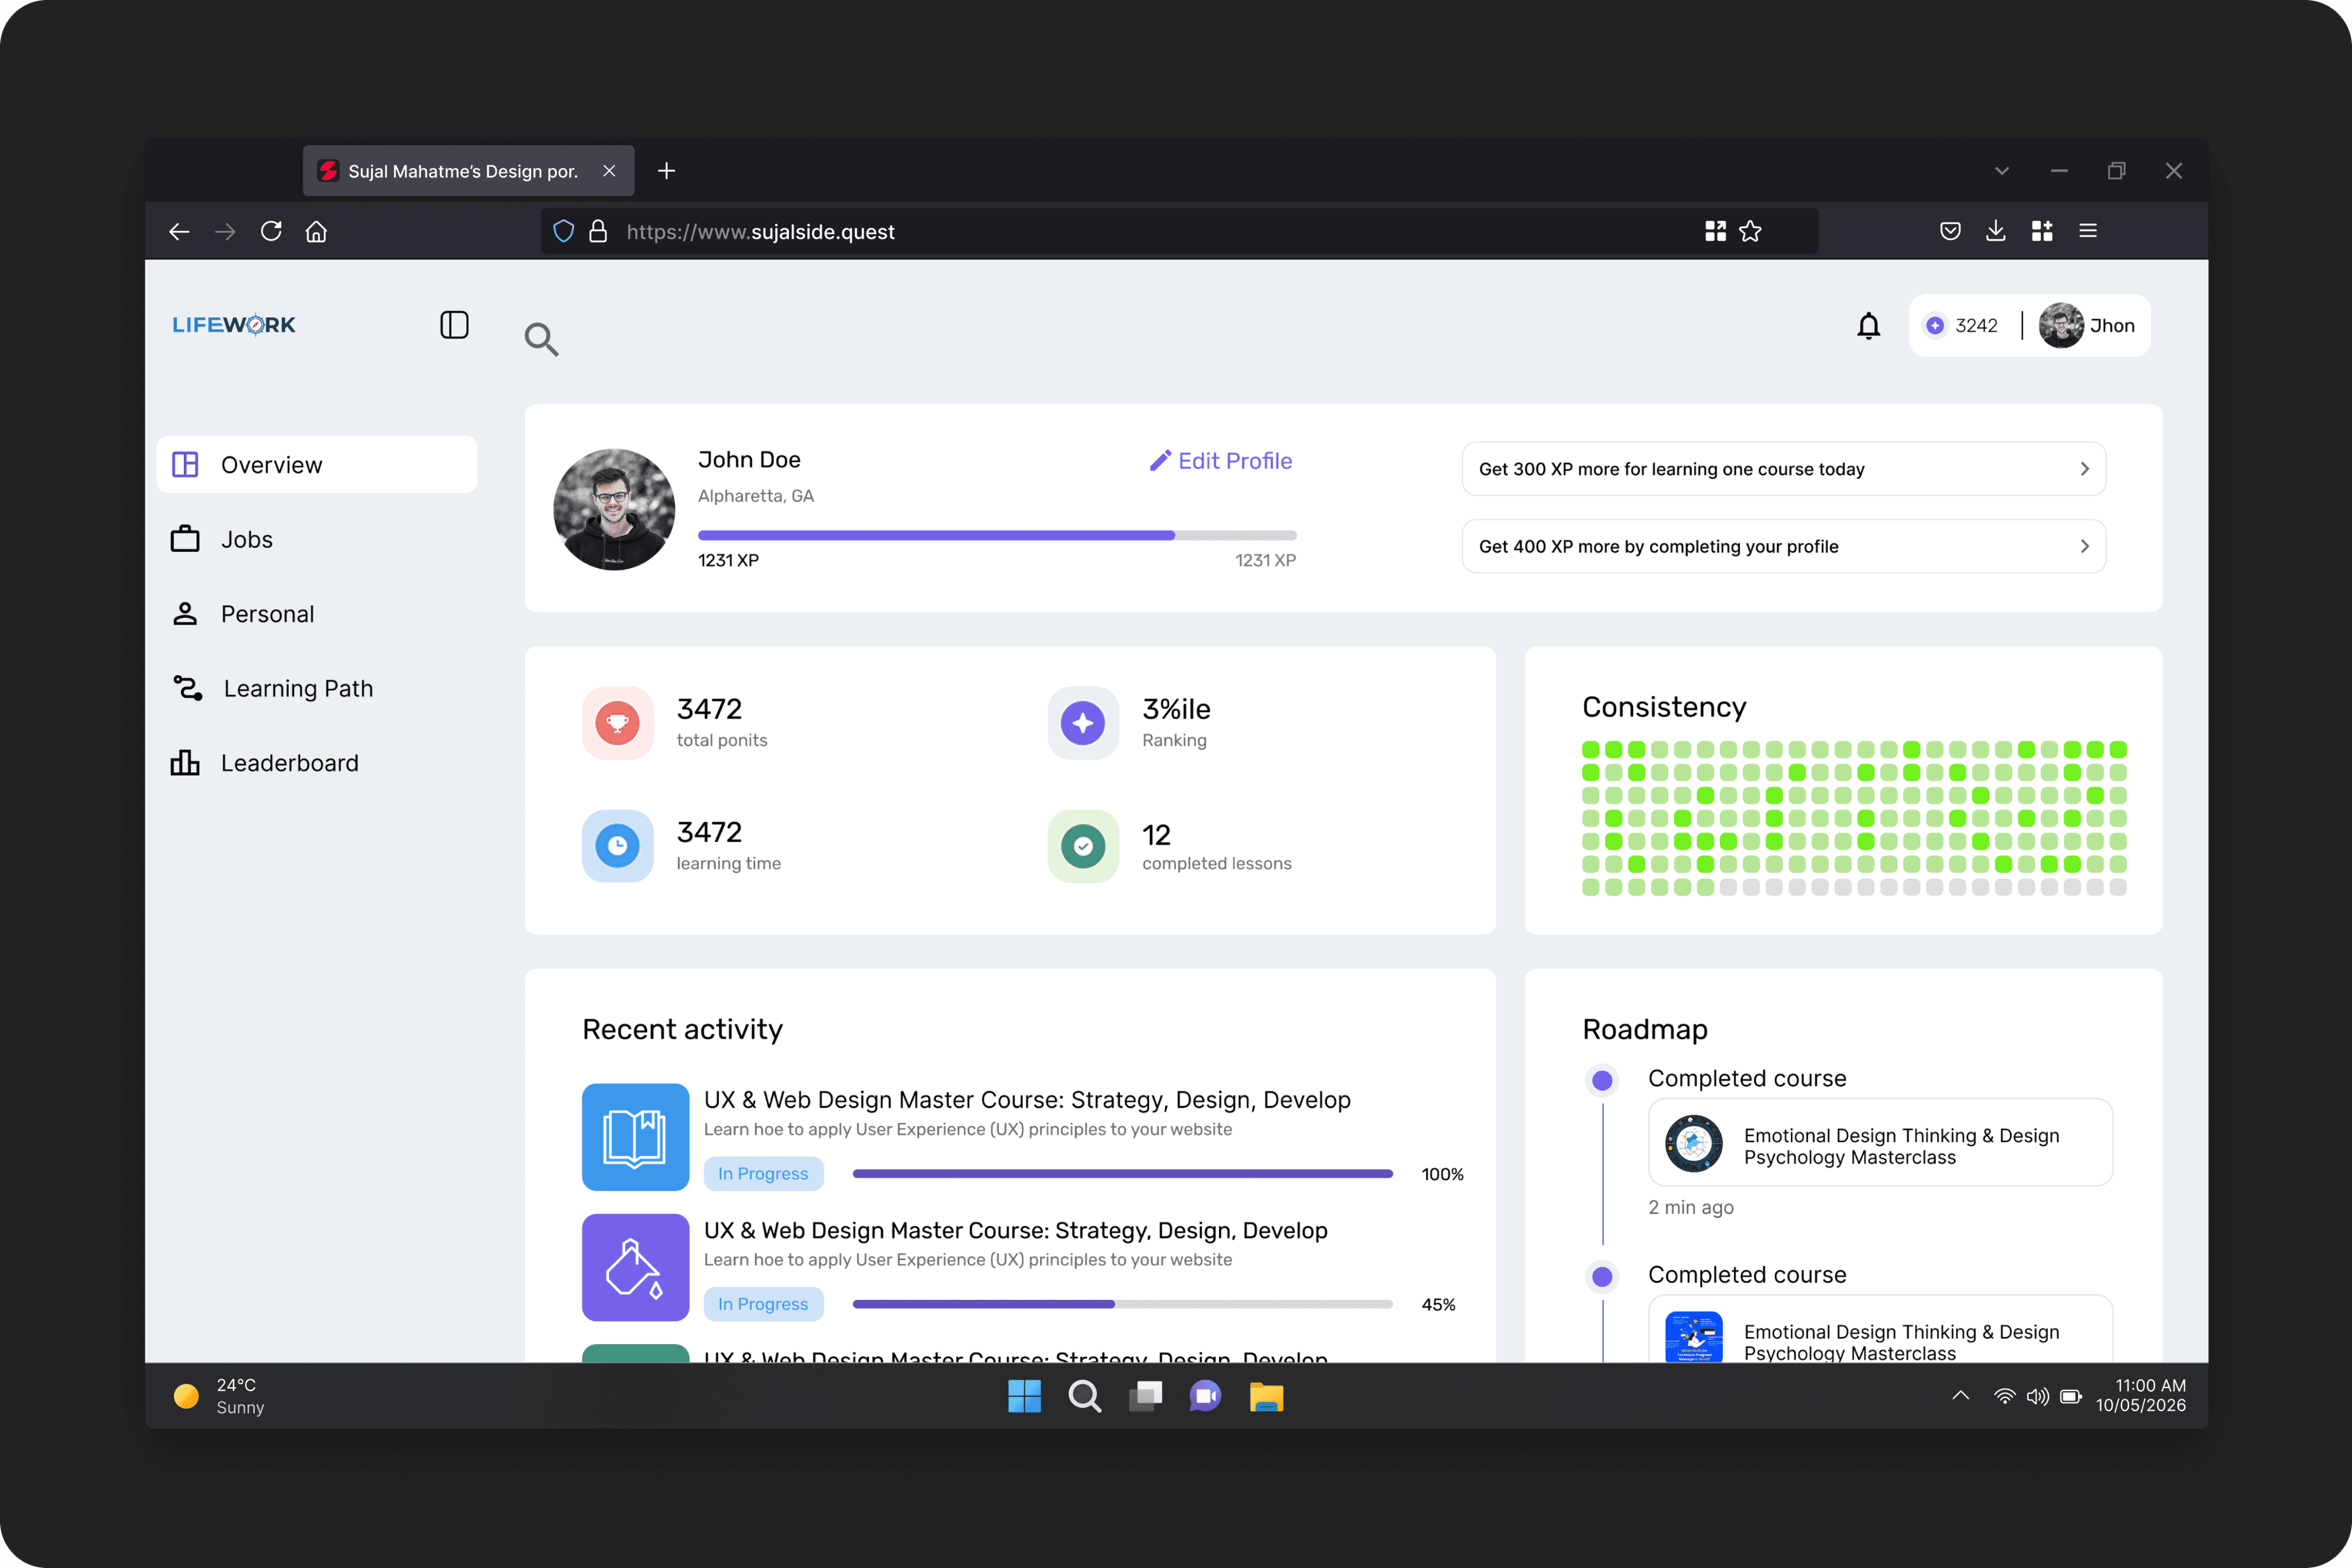Click John Doe's XP progress bar

click(x=996, y=536)
